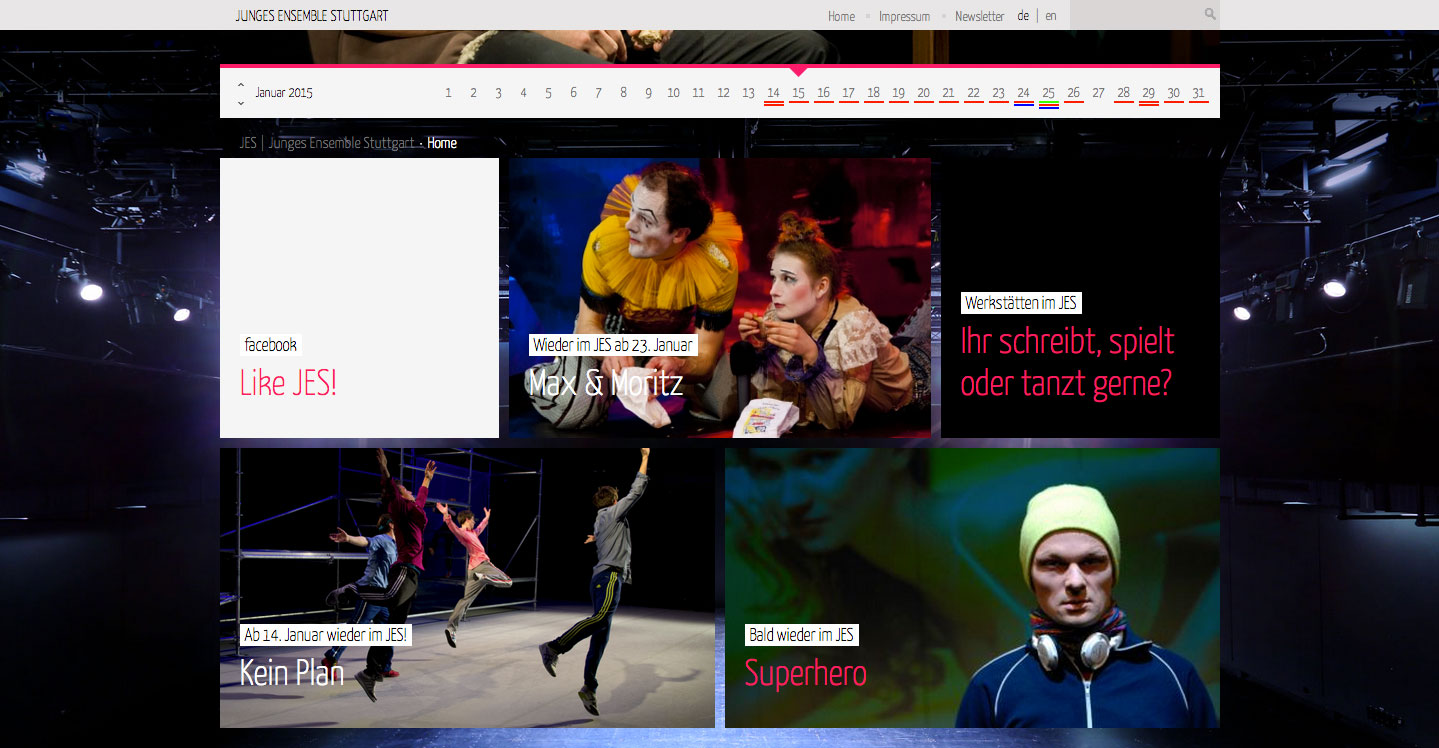This screenshot has height=748, width=1439.
Task: Select calendar day 24
Action: pos(1023,94)
